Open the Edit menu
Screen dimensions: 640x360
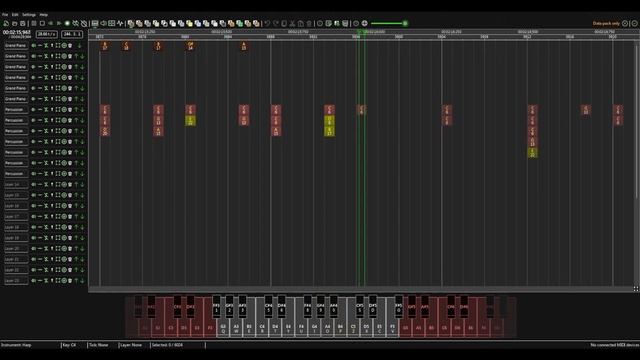coord(15,15)
